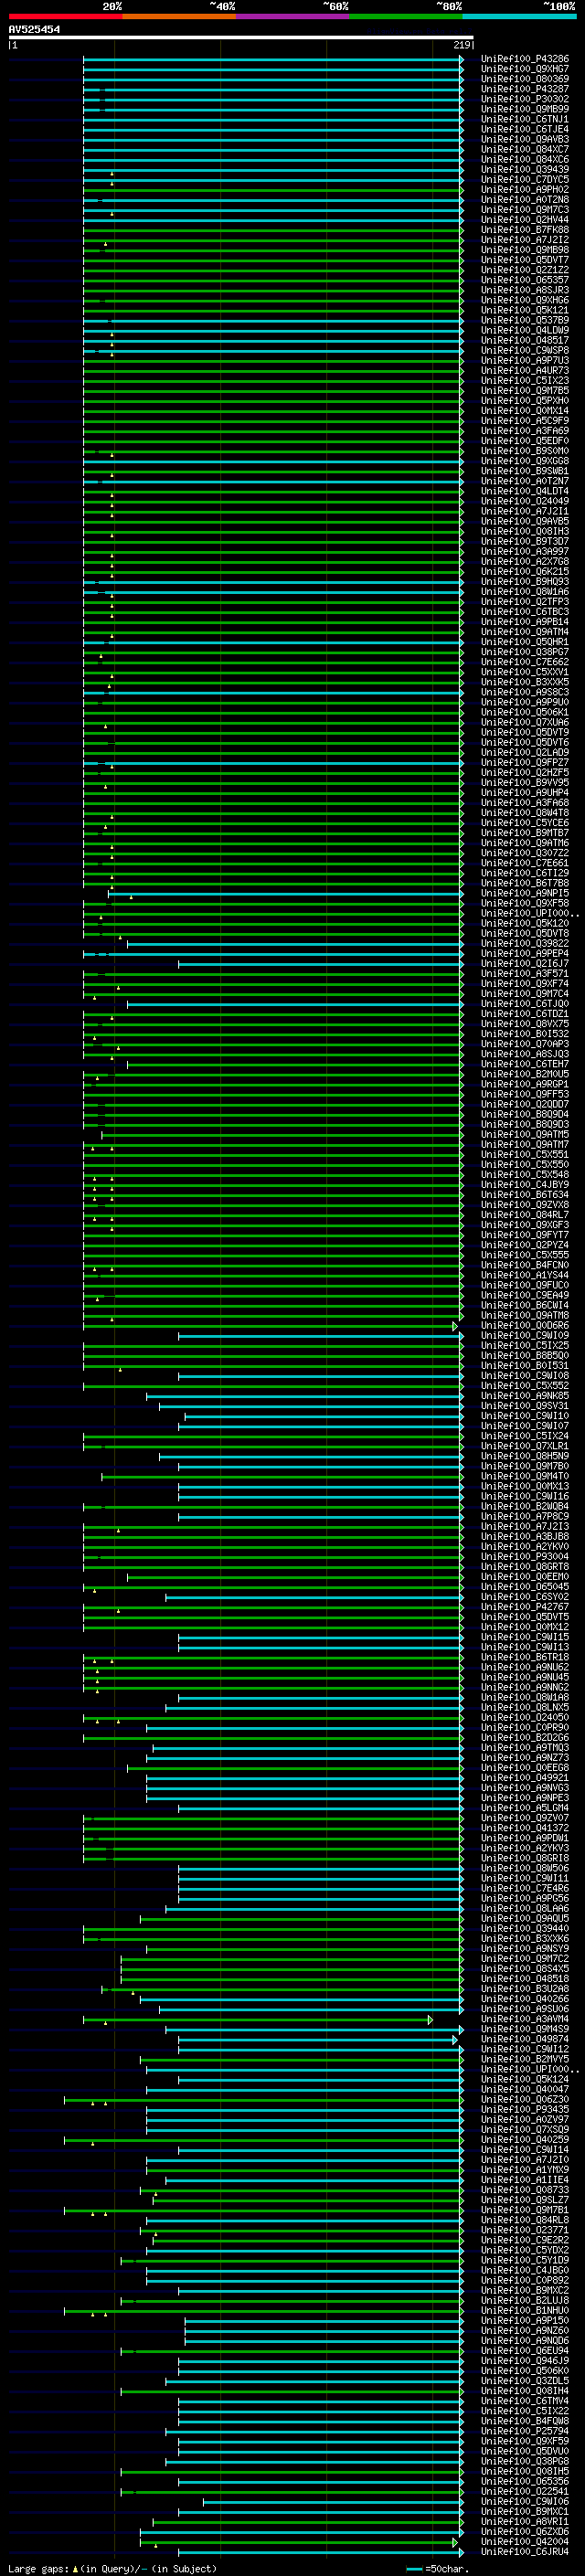Select hit label UniRef100_B6TR18

click(x=525, y=1657)
